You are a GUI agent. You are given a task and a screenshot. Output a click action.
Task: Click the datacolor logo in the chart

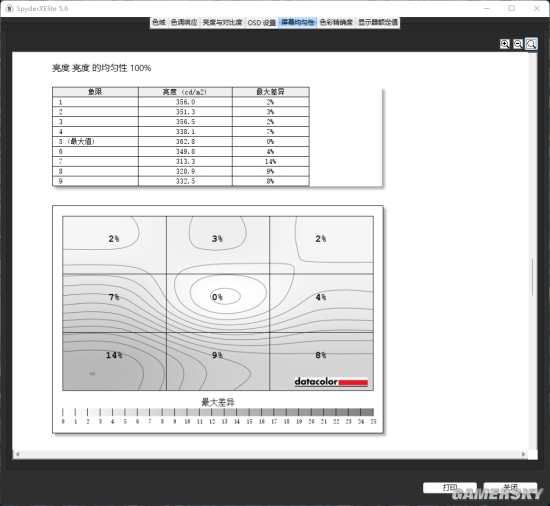(331, 382)
